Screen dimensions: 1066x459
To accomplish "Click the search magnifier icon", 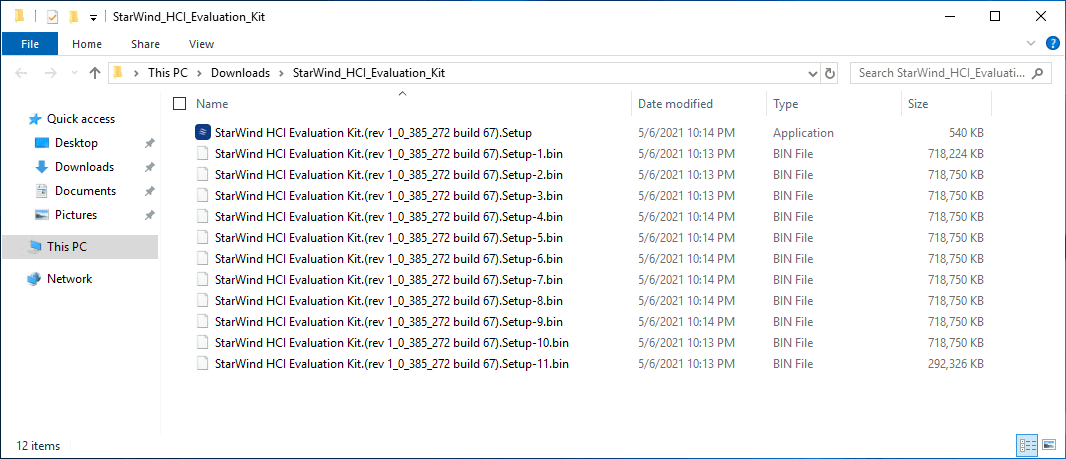I will pyautogui.click(x=1040, y=73).
